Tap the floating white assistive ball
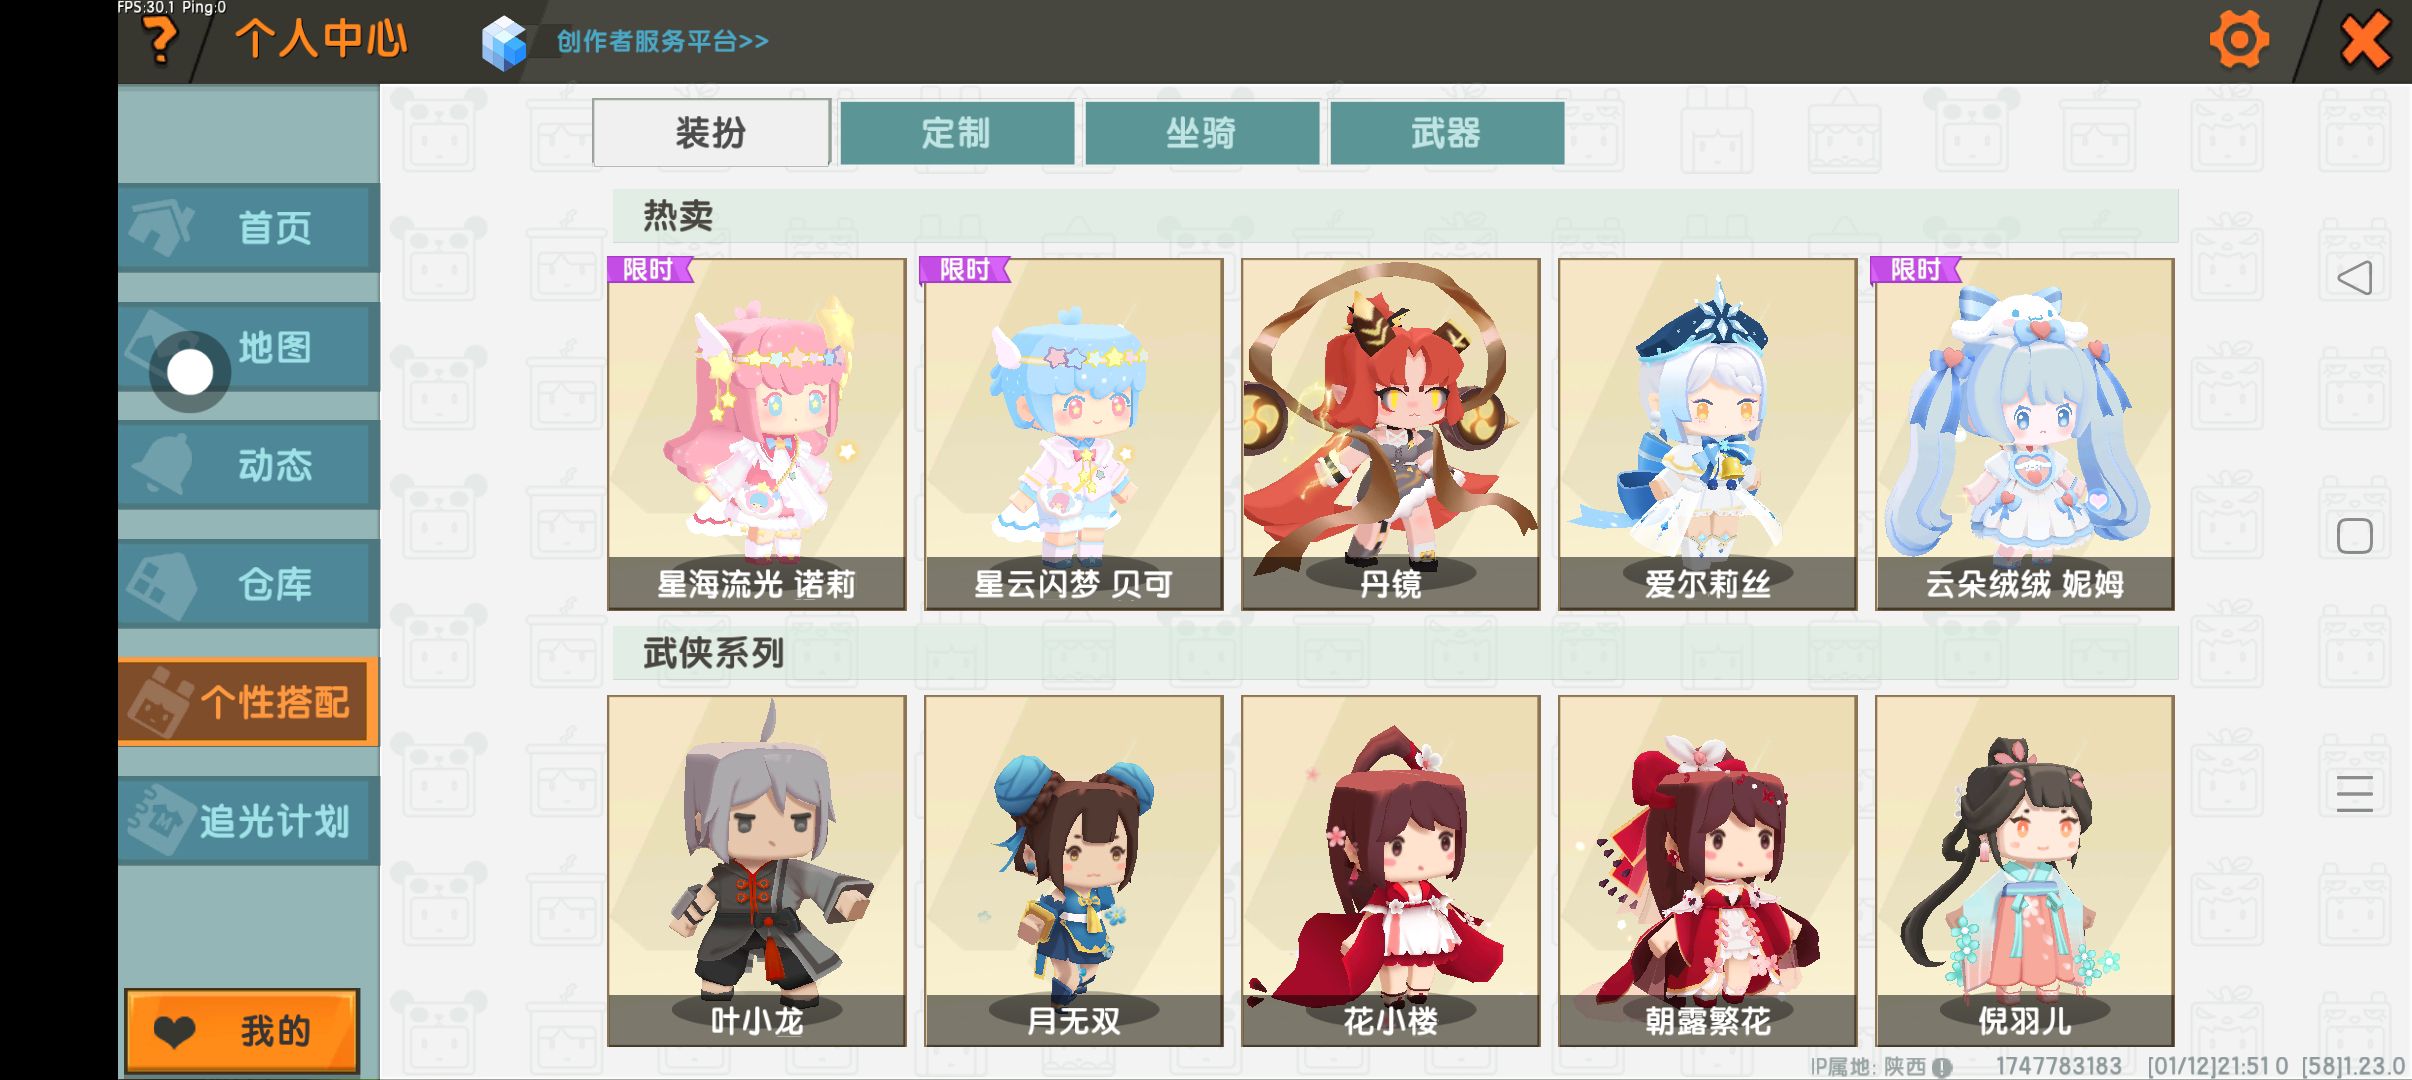The height and width of the screenshot is (1080, 2412). click(190, 373)
